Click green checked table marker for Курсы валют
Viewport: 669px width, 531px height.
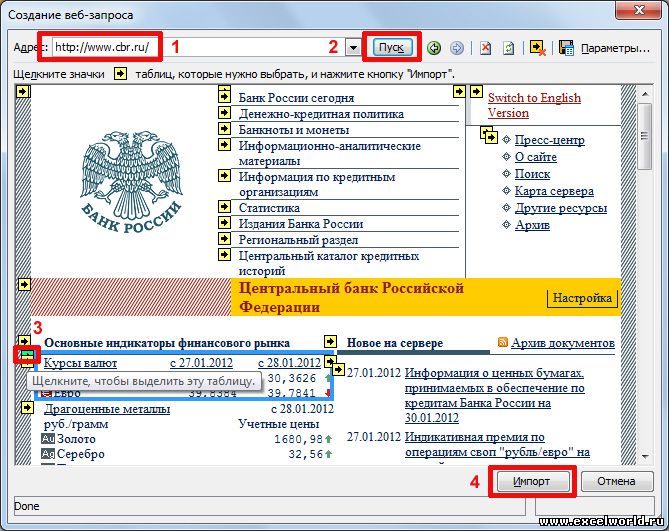pos(27,354)
